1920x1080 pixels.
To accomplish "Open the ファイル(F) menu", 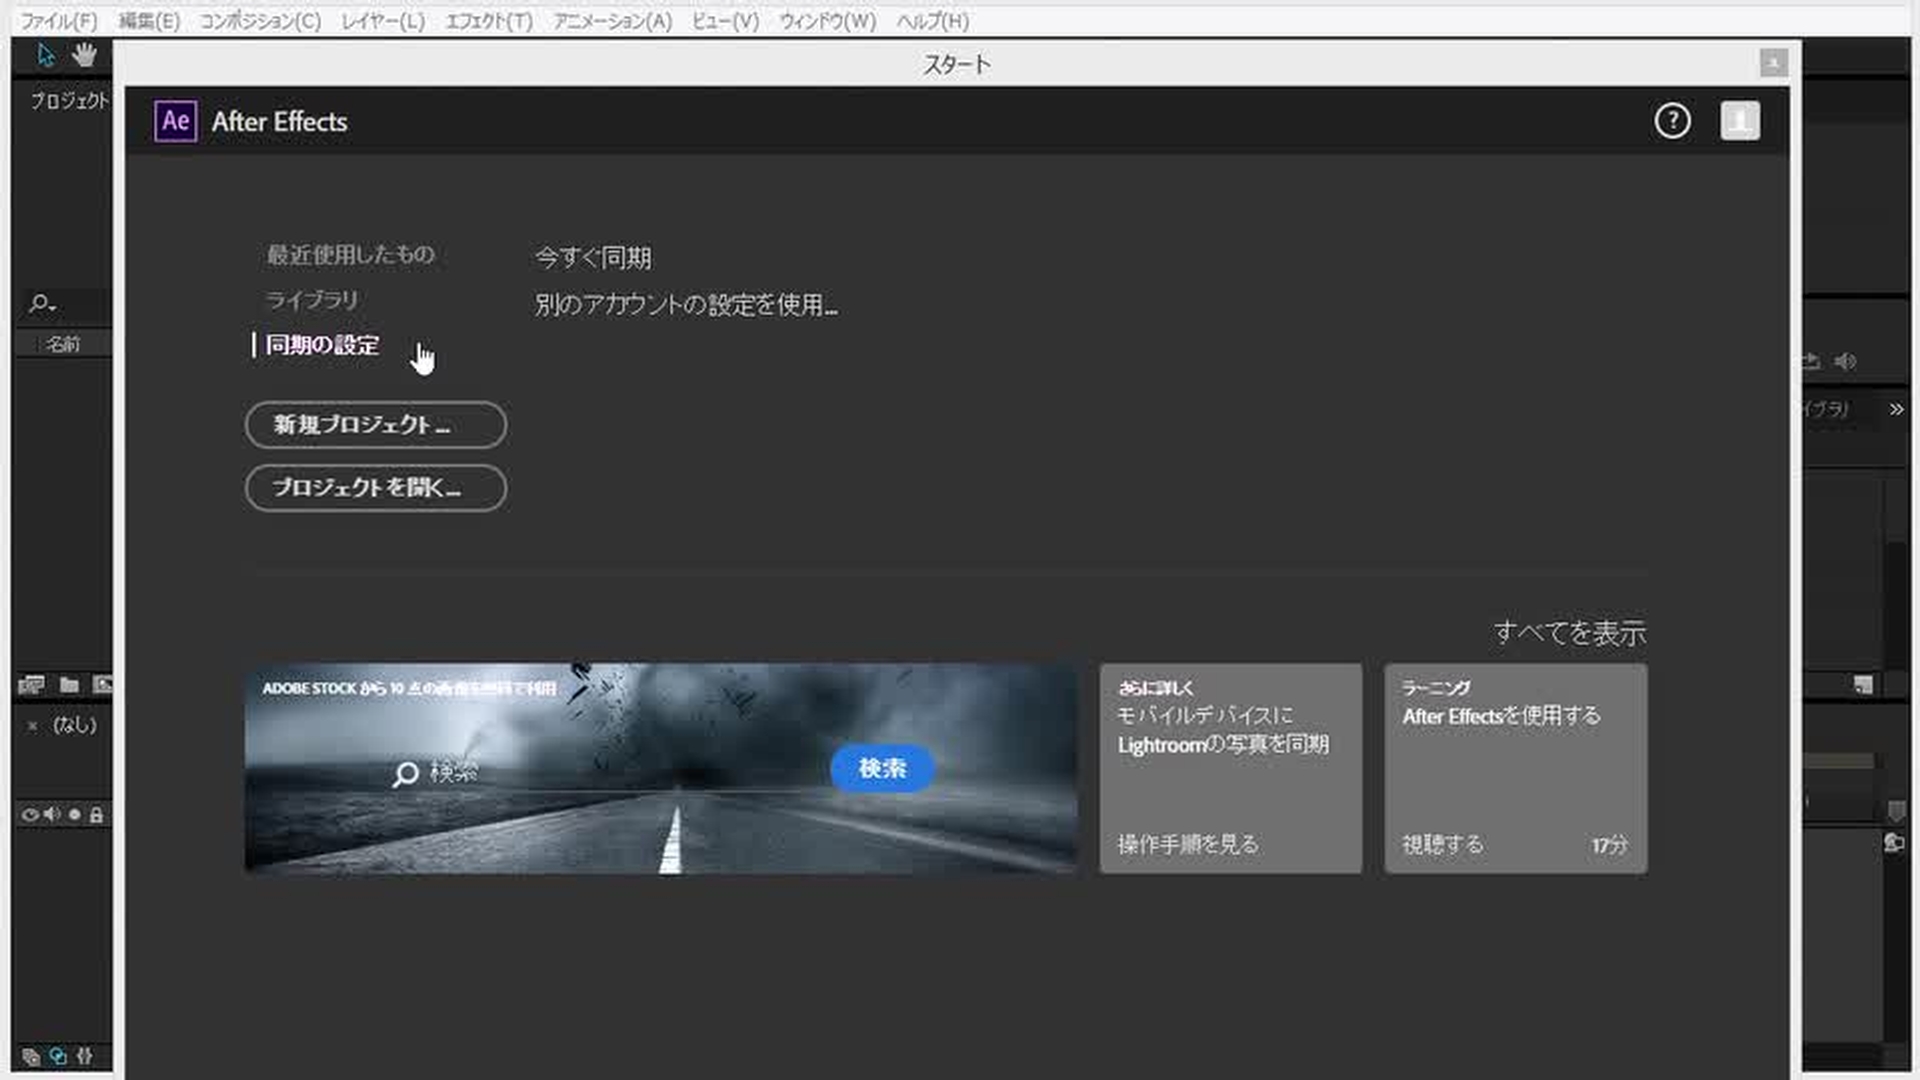I will coord(59,21).
